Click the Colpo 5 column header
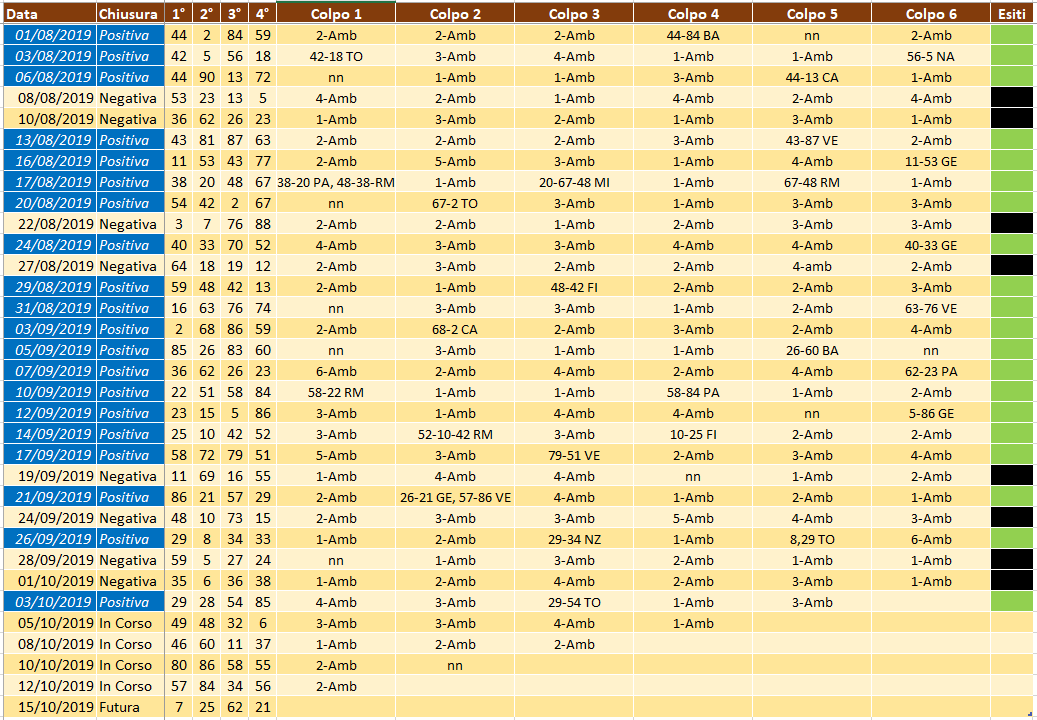The height and width of the screenshot is (720, 1037). [x=812, y=13]
